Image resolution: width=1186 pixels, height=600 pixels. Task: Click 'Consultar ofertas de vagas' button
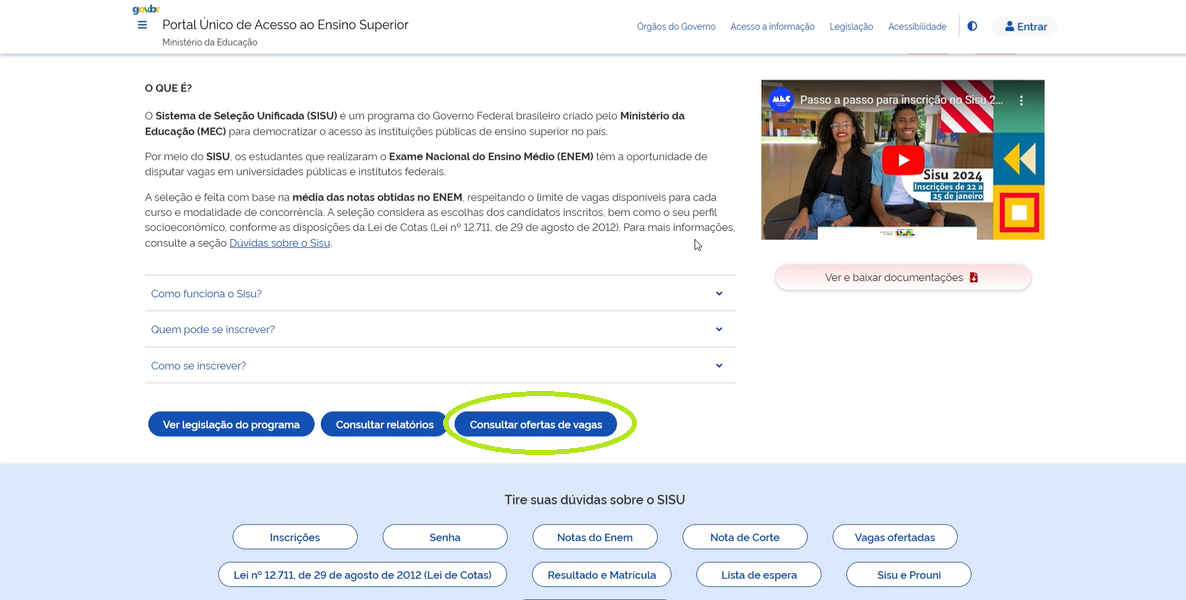[x=536, y=425]
